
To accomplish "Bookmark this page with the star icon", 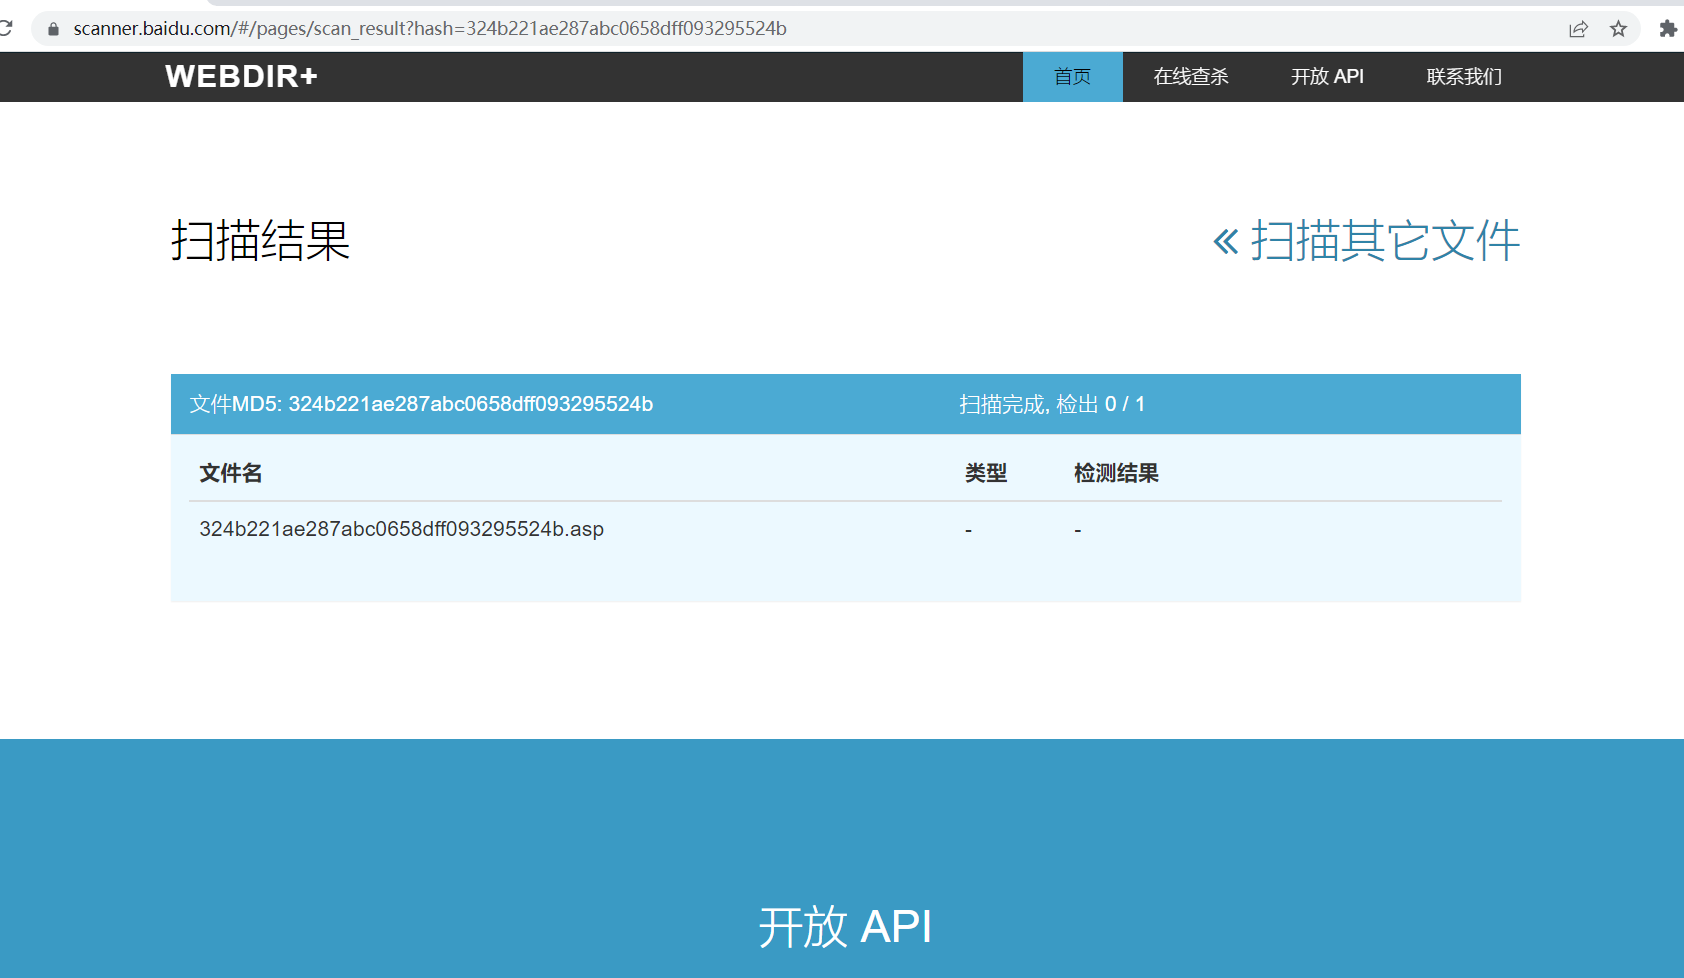I will tap(1618, 29).
